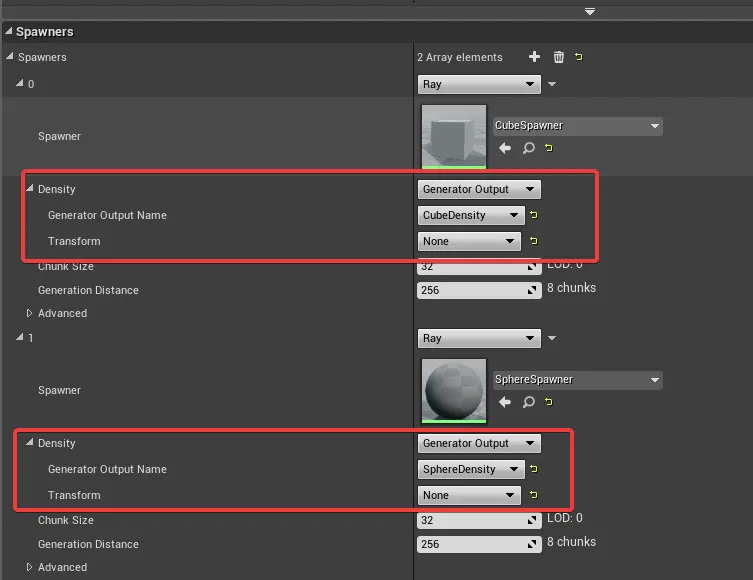Reset Transform of sphere density to default
Screen dimensions: 753x580
[534, 495]
